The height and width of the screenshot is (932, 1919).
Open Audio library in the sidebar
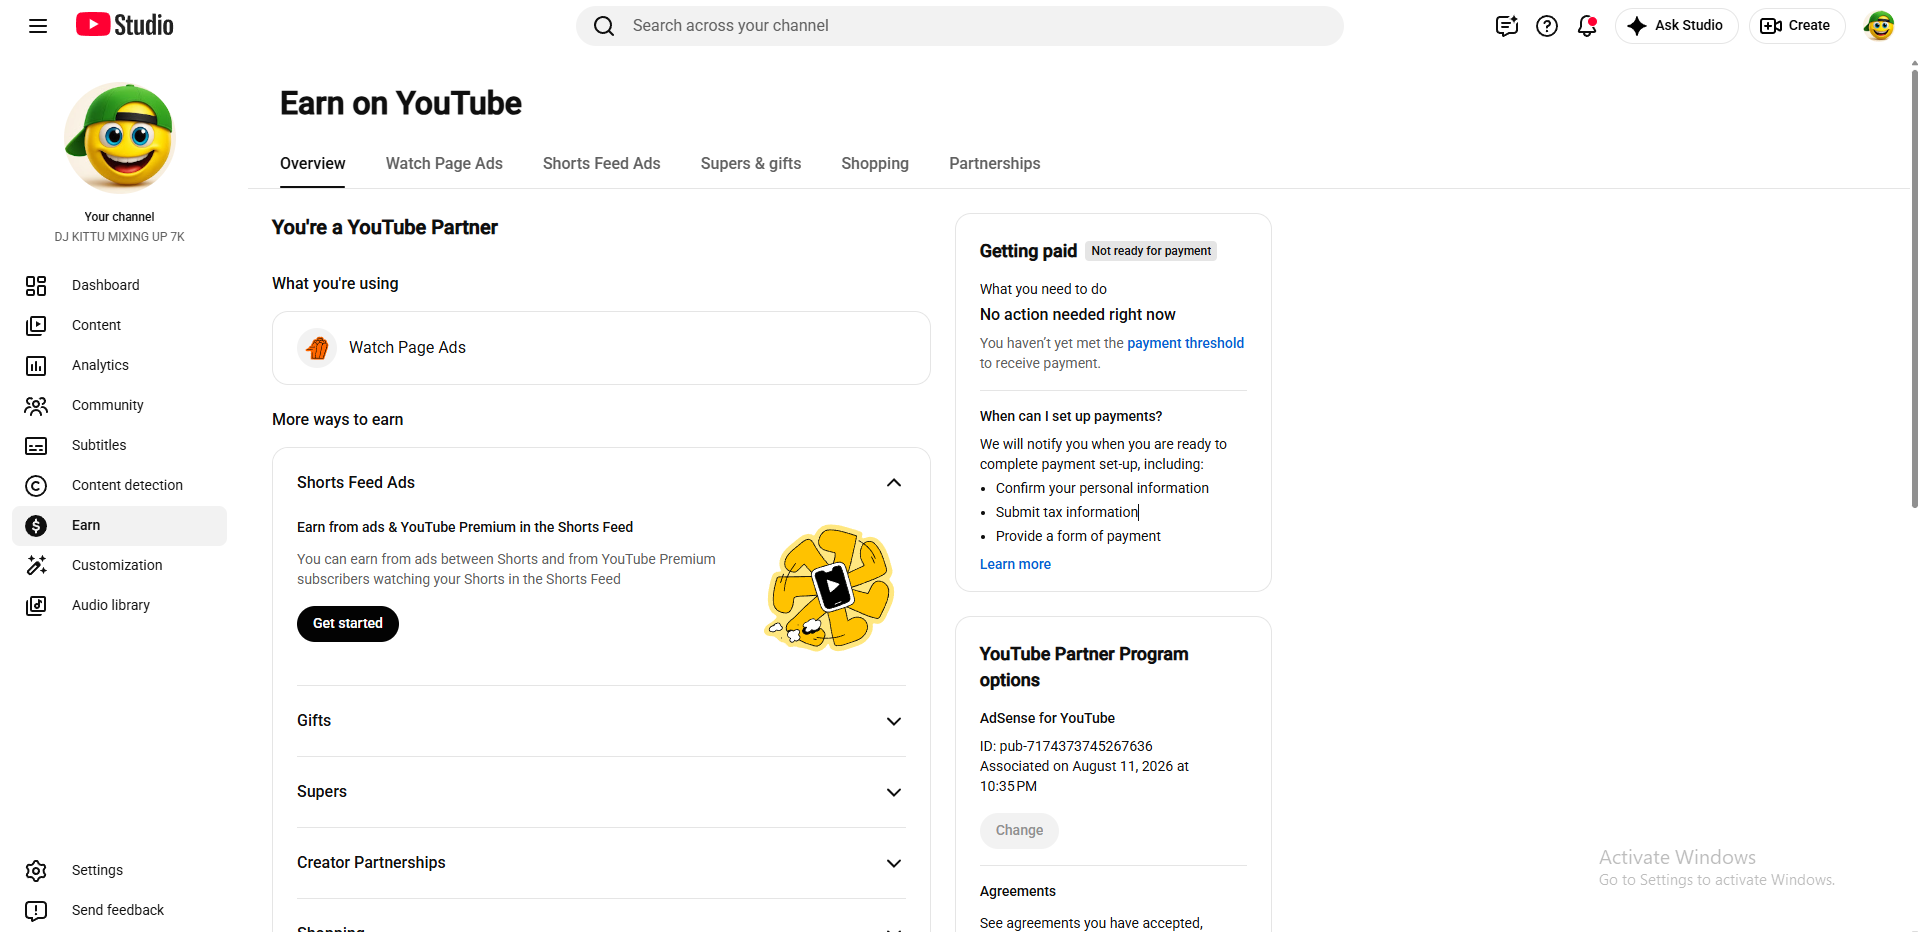(x=120, y=606)
